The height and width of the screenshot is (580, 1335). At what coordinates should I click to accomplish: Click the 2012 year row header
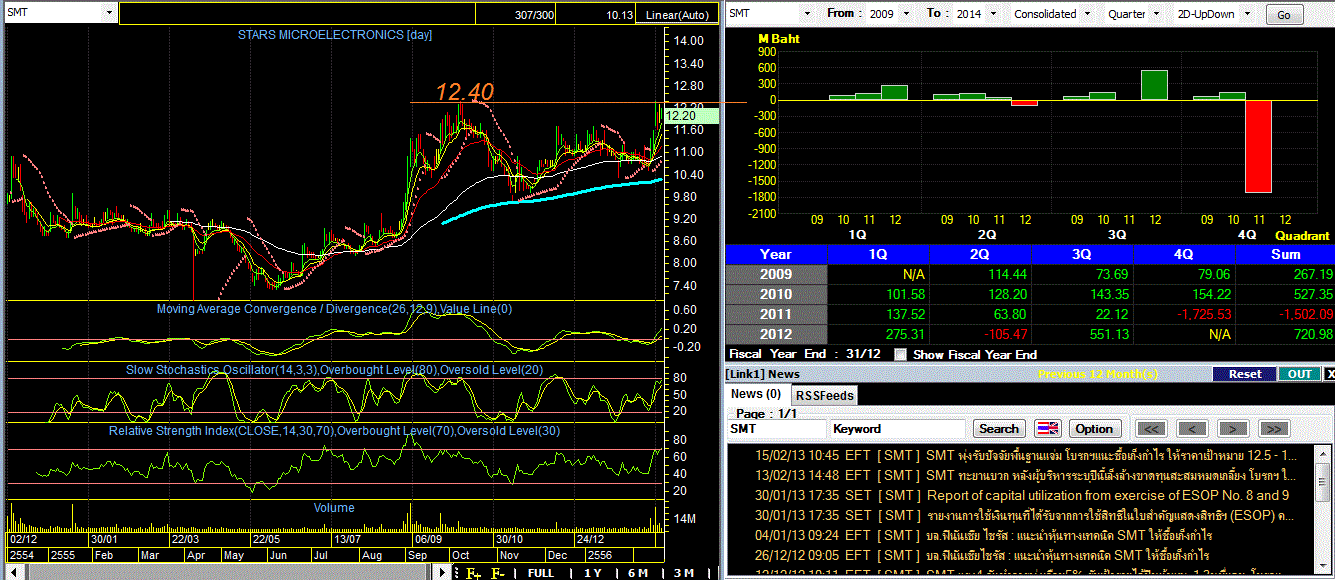pos(776,334)
